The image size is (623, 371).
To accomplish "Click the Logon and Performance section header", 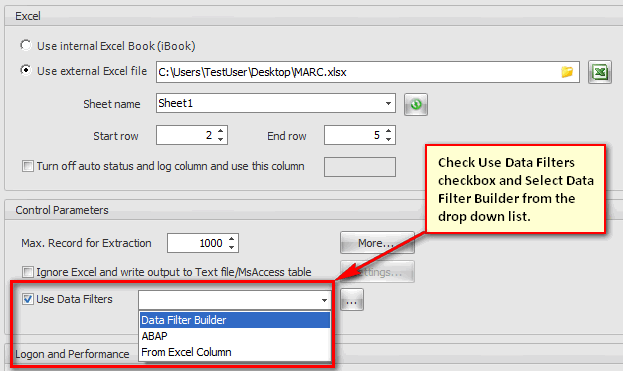I will [x=72, y=354].
